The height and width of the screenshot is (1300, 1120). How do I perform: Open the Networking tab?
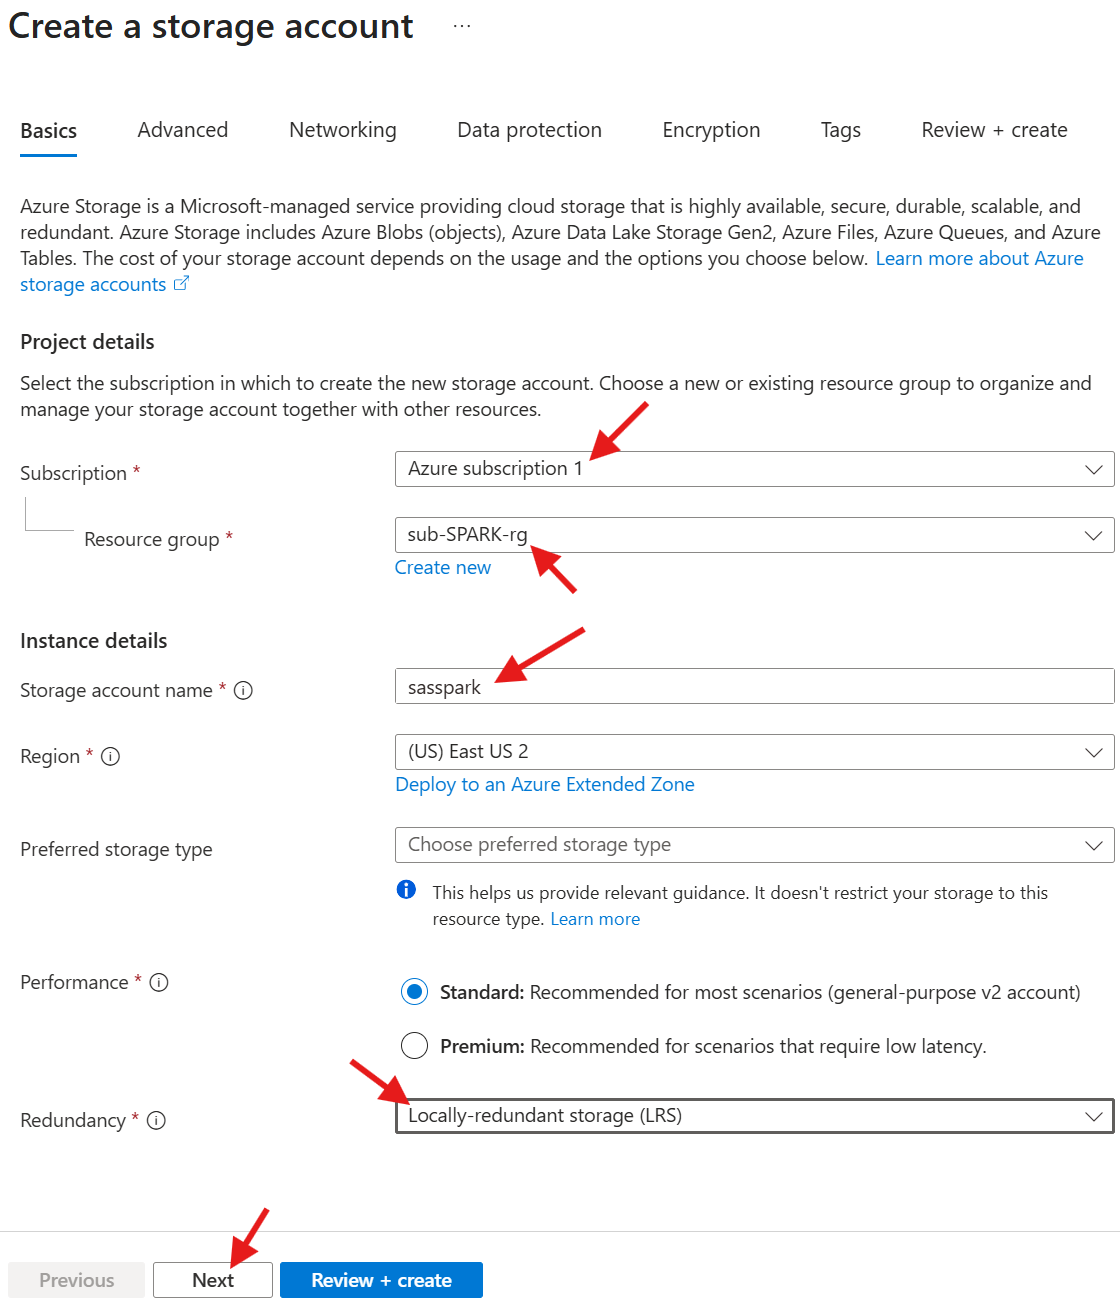(343, 130)
